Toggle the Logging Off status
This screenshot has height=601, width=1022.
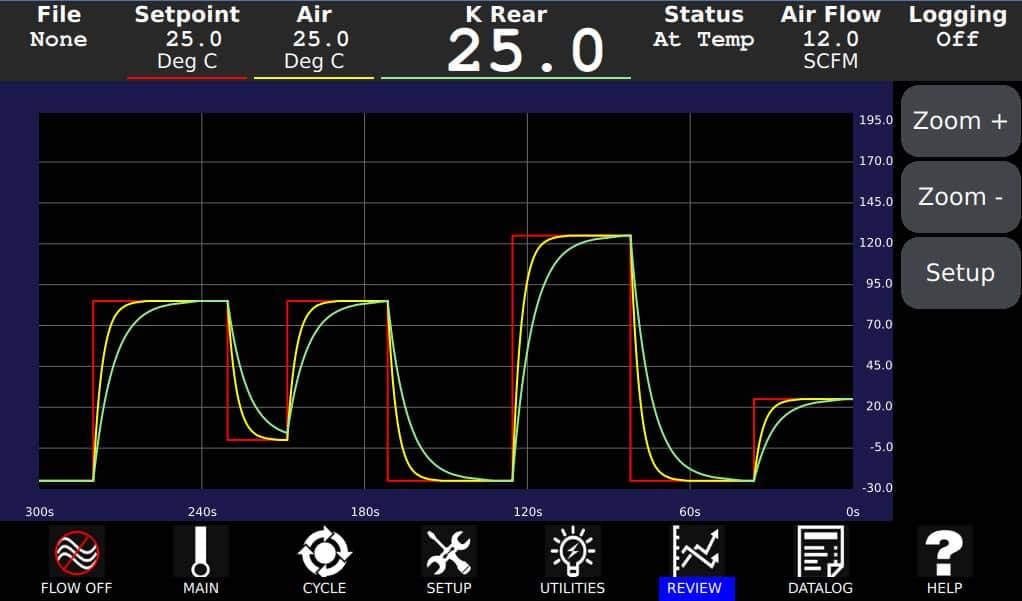coord(957,39)
